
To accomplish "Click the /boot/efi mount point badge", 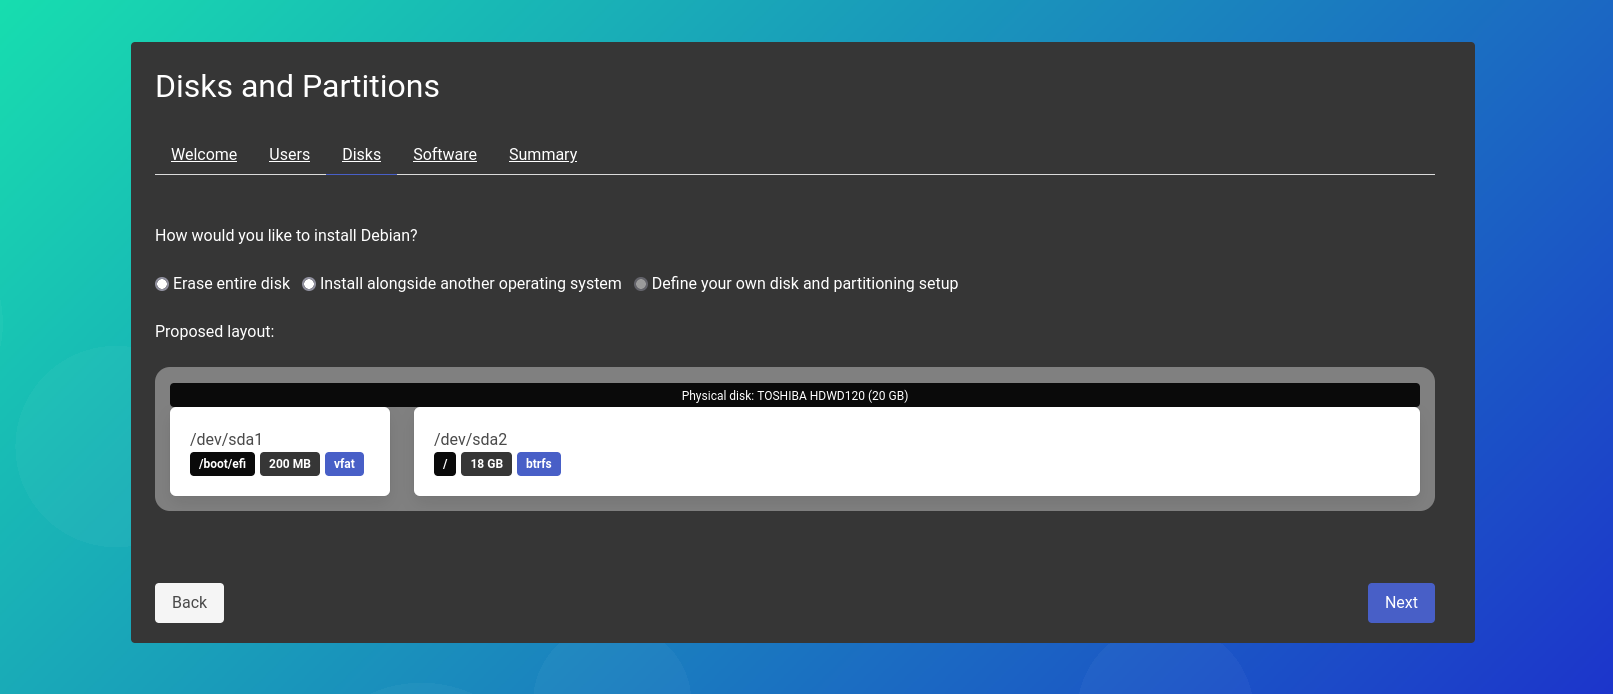I will pyautogui.click(x=222, y=464).
